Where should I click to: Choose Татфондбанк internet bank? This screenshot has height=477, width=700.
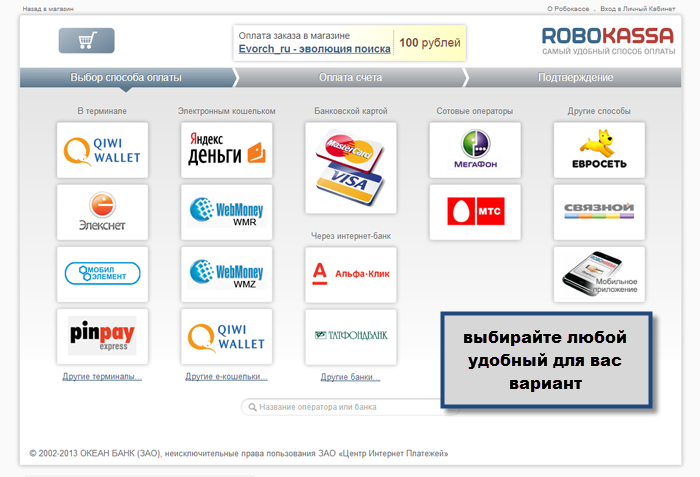point(350,336)
